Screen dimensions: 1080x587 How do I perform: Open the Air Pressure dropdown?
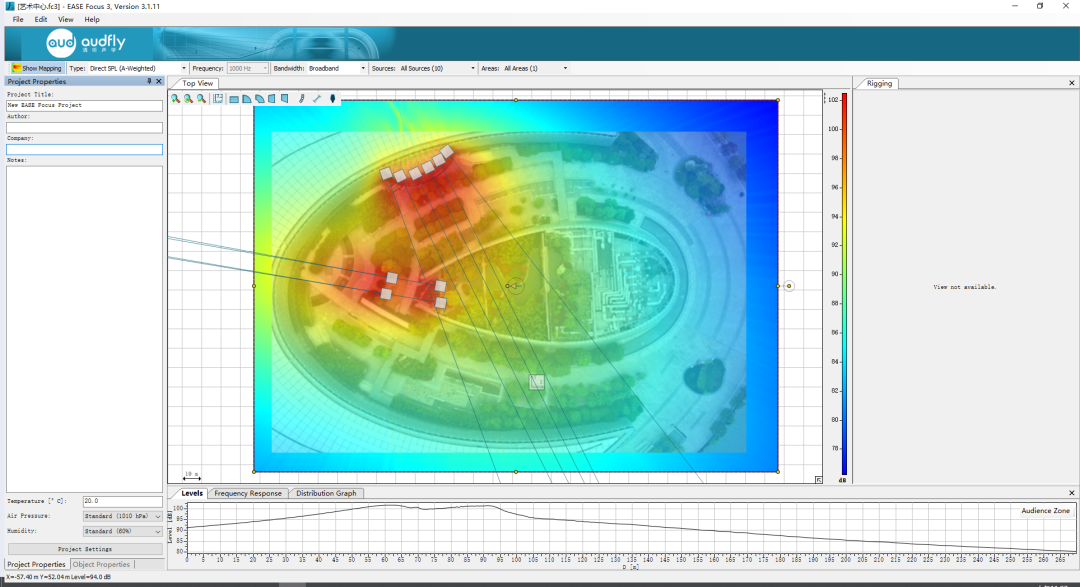[158, 516]
